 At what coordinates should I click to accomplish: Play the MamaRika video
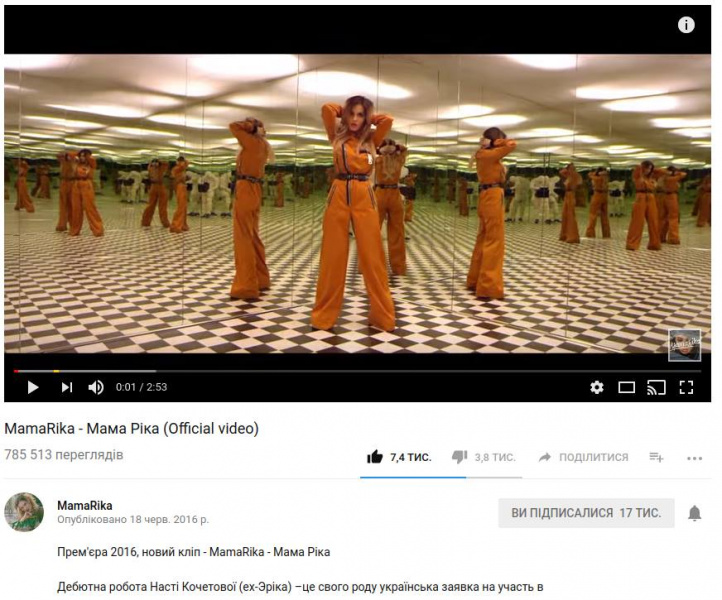(33, 387)
